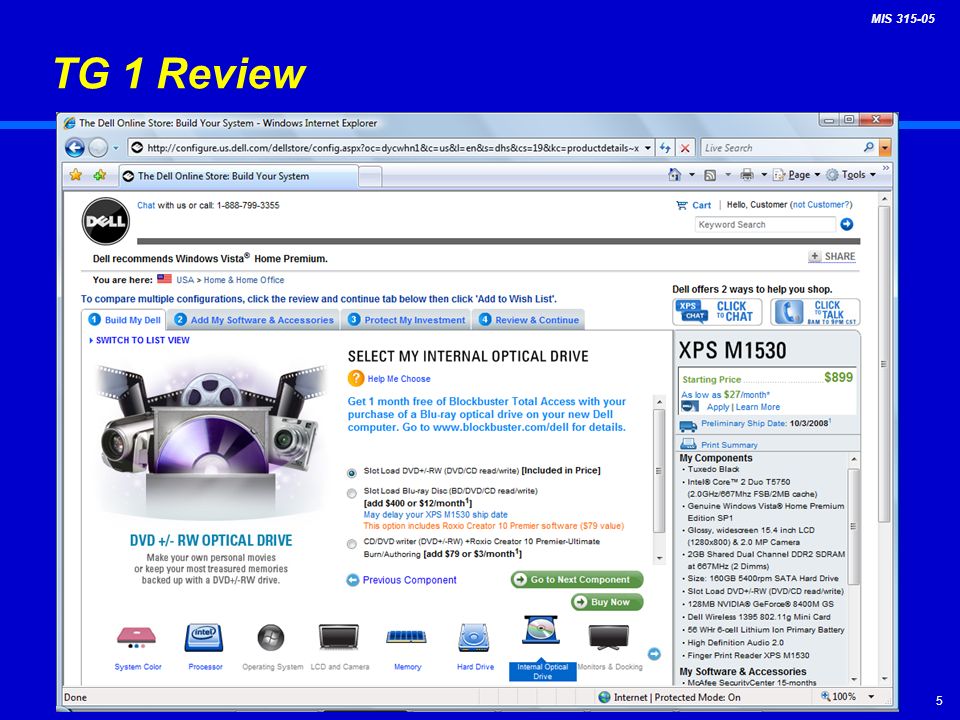Click the Help Me Choose question icon

point(356,378)
